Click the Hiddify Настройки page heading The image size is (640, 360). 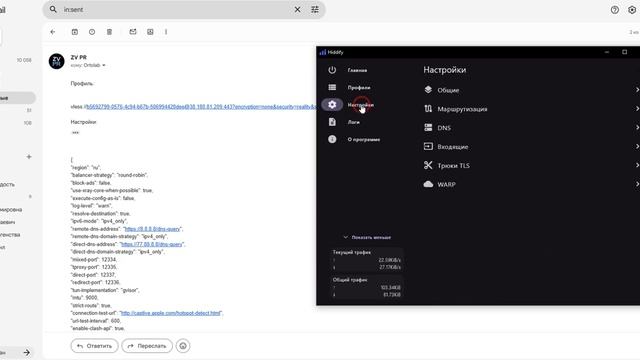pos(444,70)
